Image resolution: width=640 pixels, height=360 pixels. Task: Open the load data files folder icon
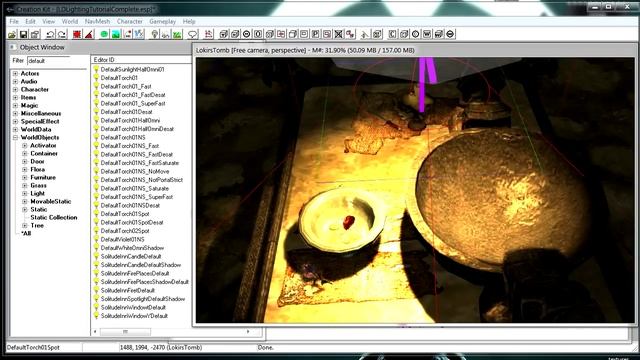(x=12, y=34)
